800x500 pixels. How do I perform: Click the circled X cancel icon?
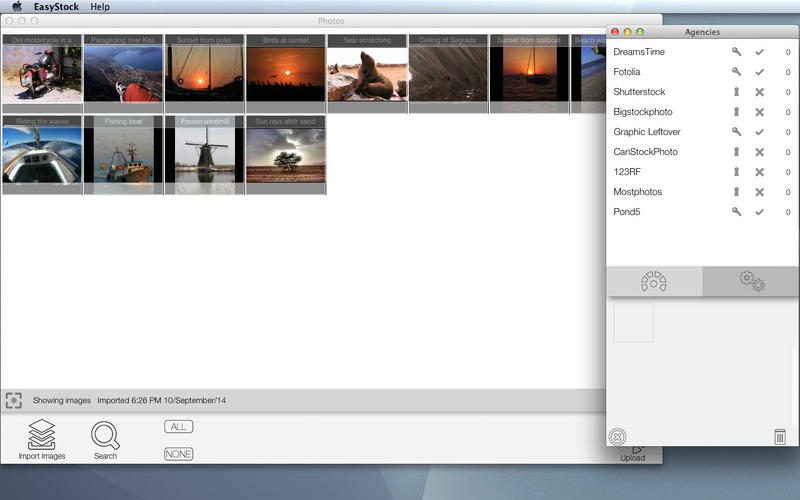tap(618, 437)
